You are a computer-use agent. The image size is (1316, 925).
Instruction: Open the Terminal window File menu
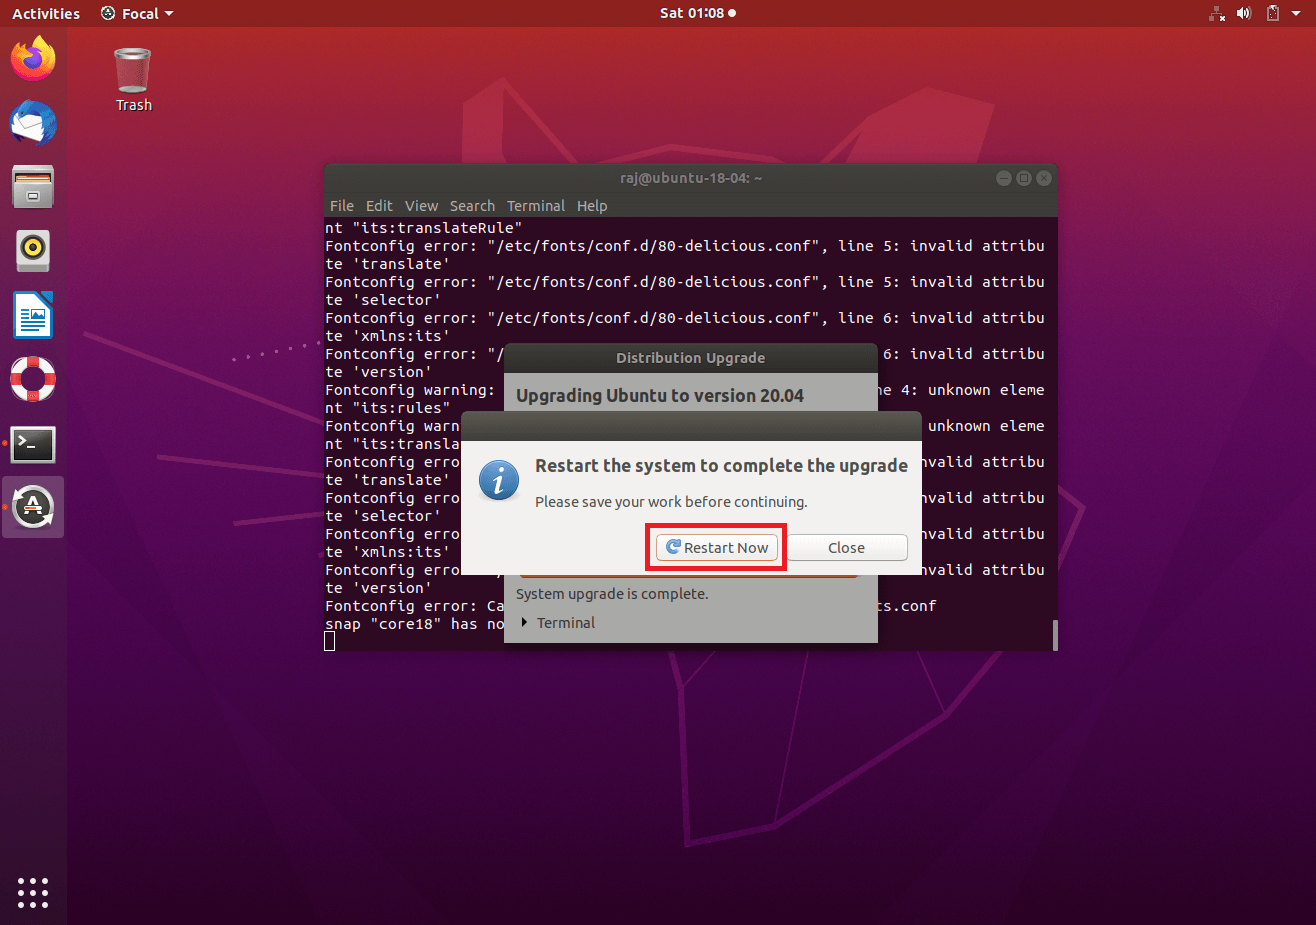coord(342,206)
